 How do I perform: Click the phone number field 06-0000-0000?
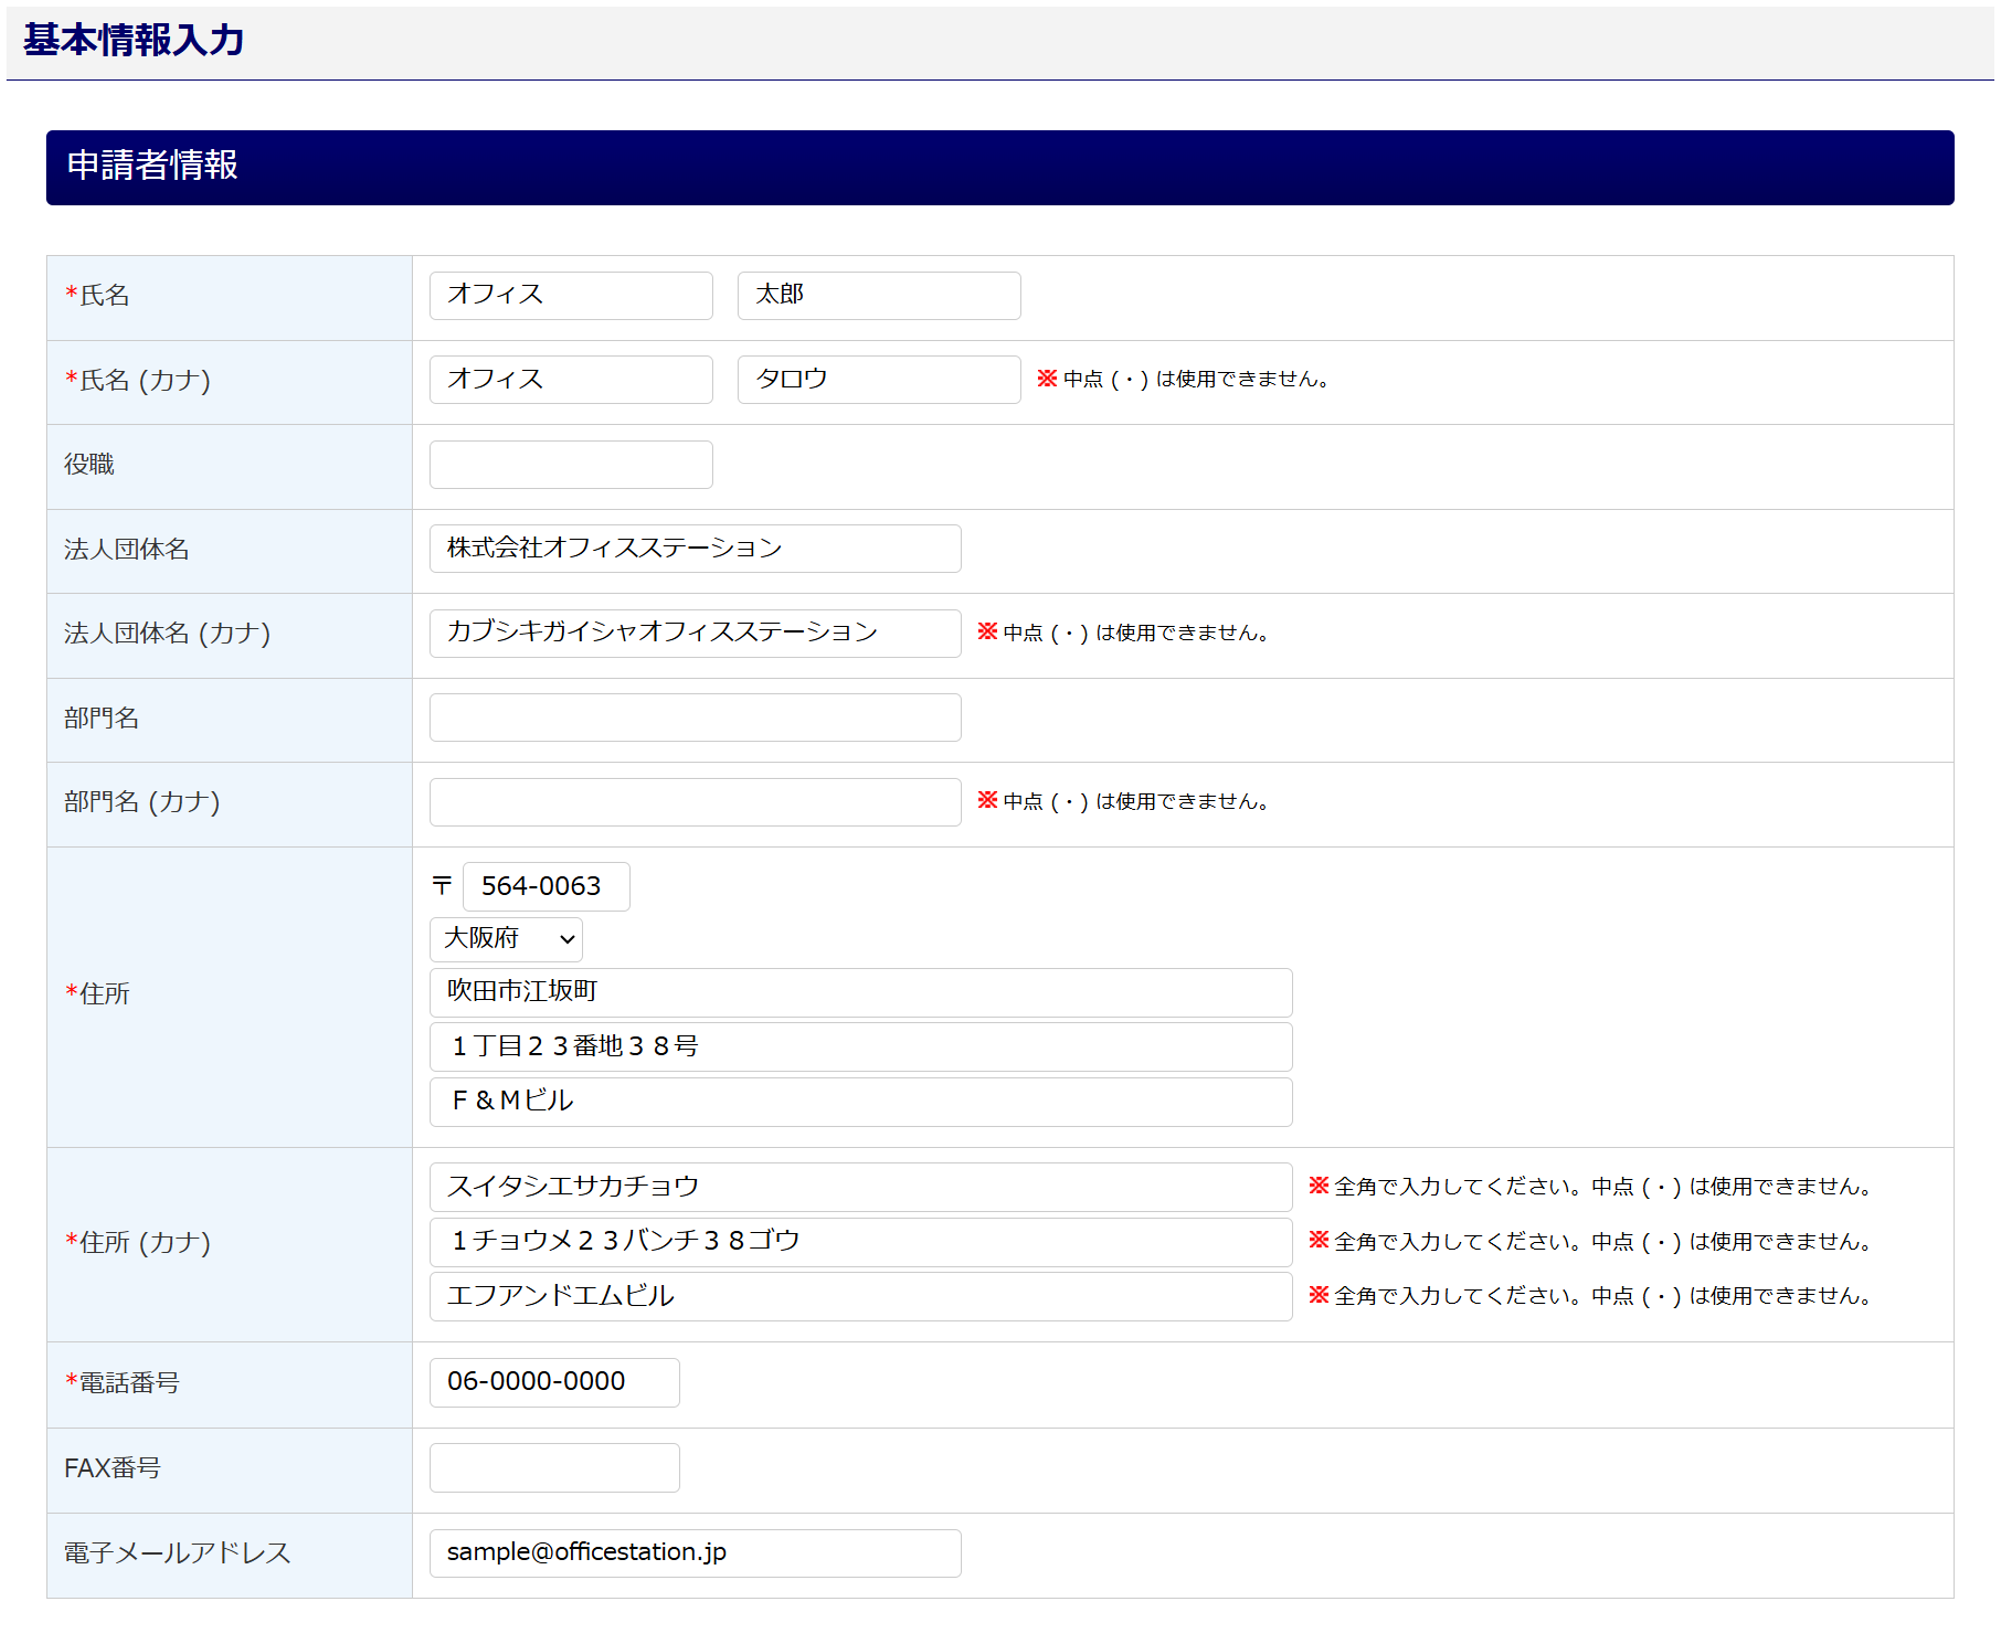554,1382
